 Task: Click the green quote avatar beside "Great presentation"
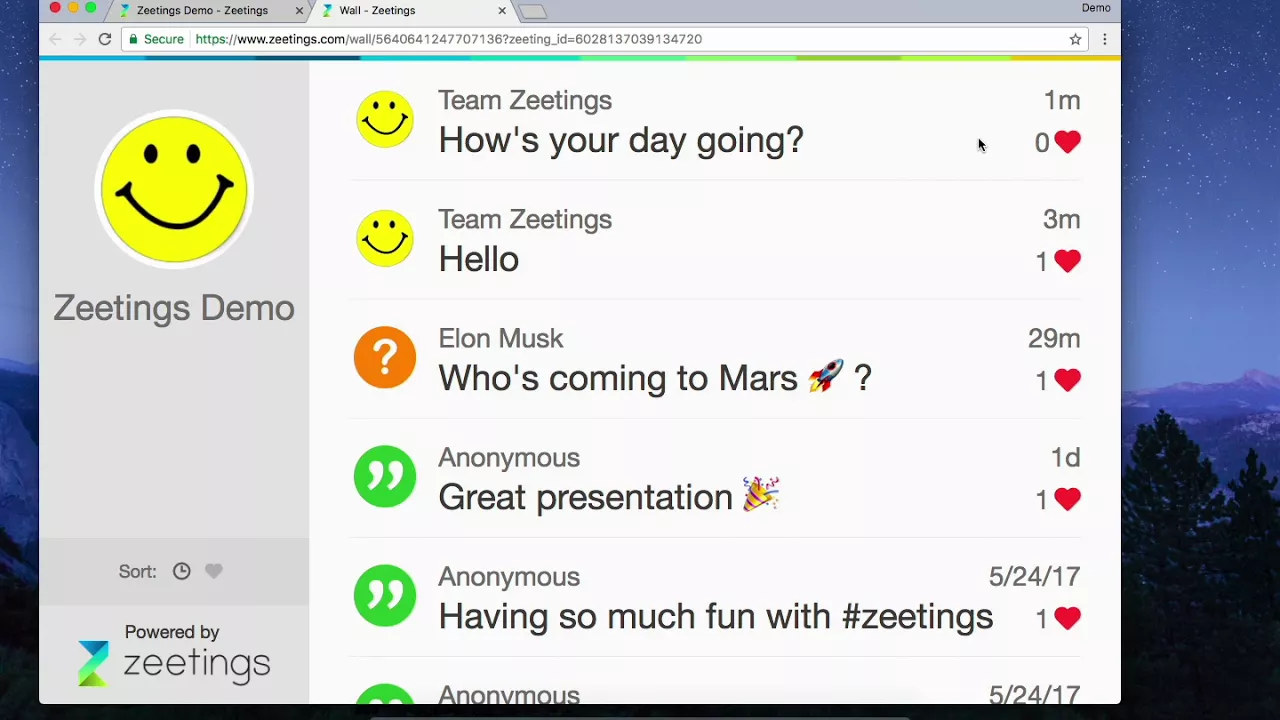coord(385,476)
